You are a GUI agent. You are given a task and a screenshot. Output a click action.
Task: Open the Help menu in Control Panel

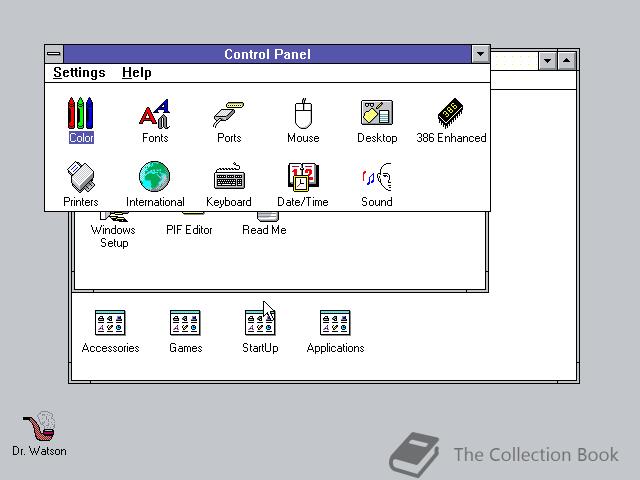click(x=137, y=73)
